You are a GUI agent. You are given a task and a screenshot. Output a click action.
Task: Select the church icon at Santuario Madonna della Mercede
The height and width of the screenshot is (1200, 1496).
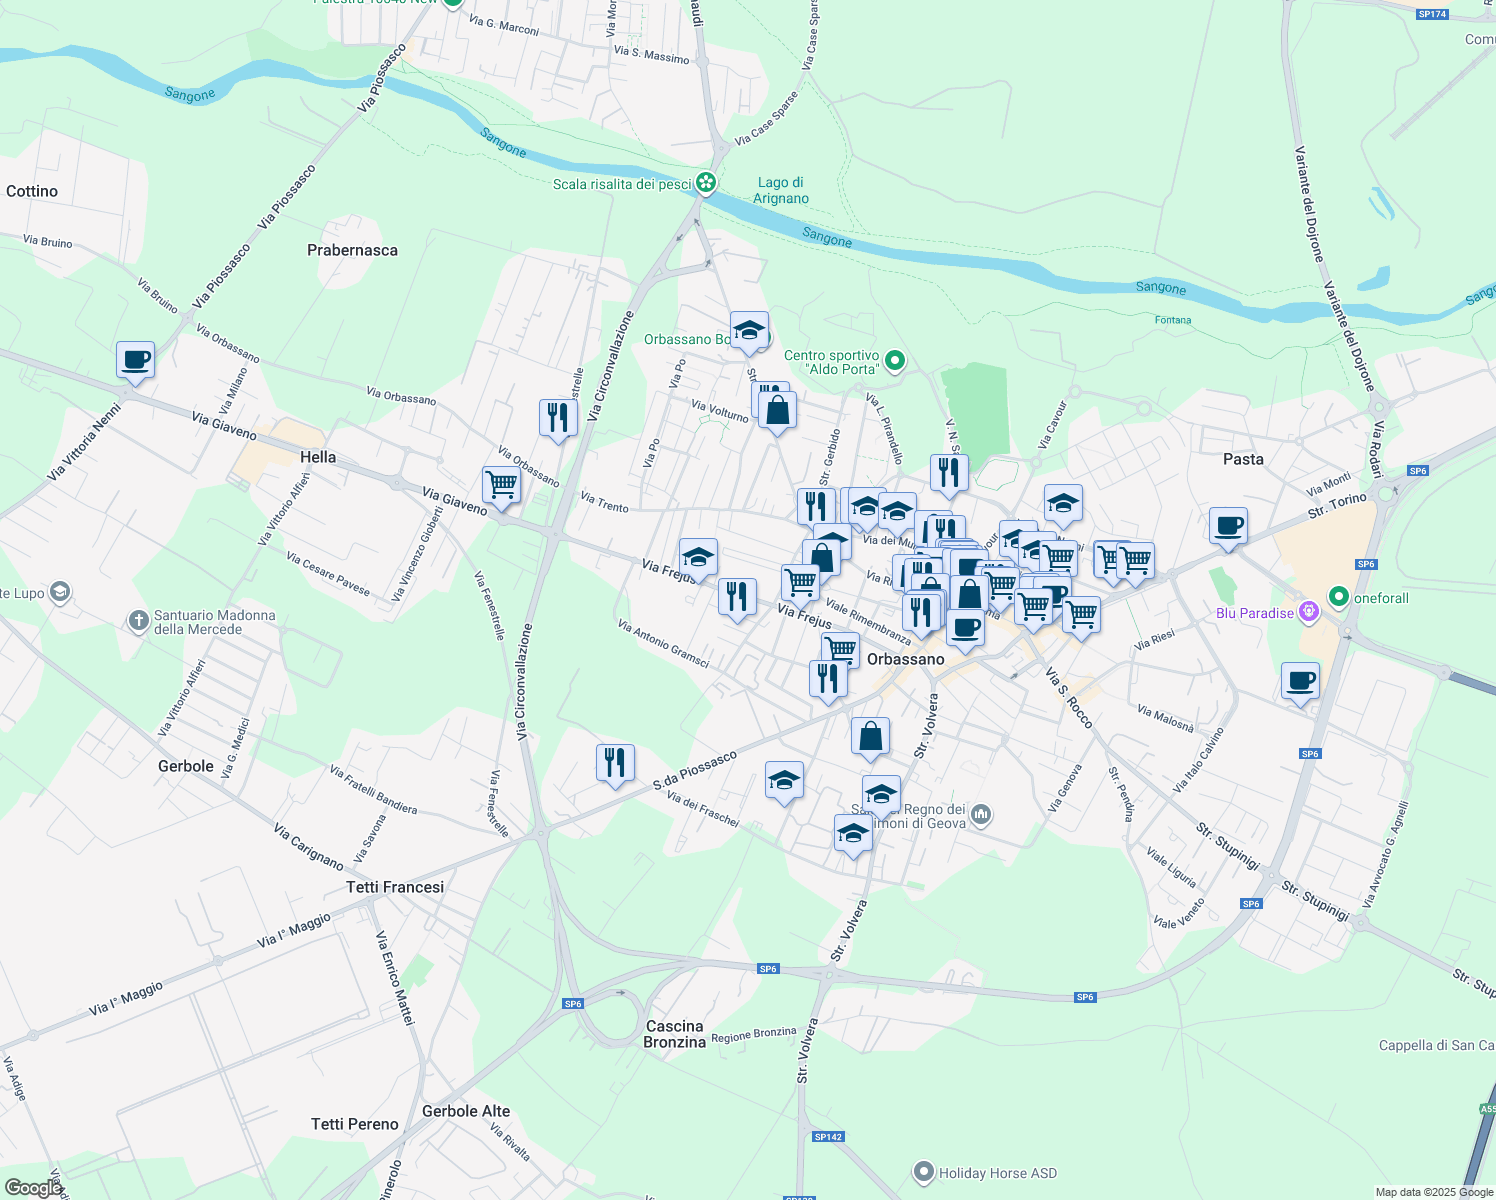point(137,618)
